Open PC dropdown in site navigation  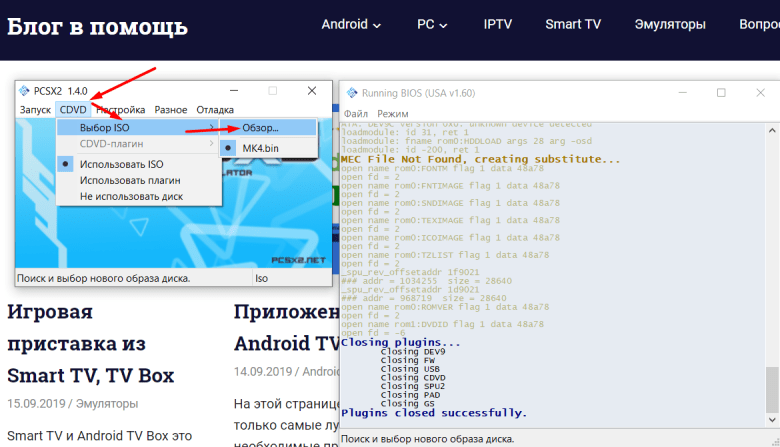coord(432,24)
